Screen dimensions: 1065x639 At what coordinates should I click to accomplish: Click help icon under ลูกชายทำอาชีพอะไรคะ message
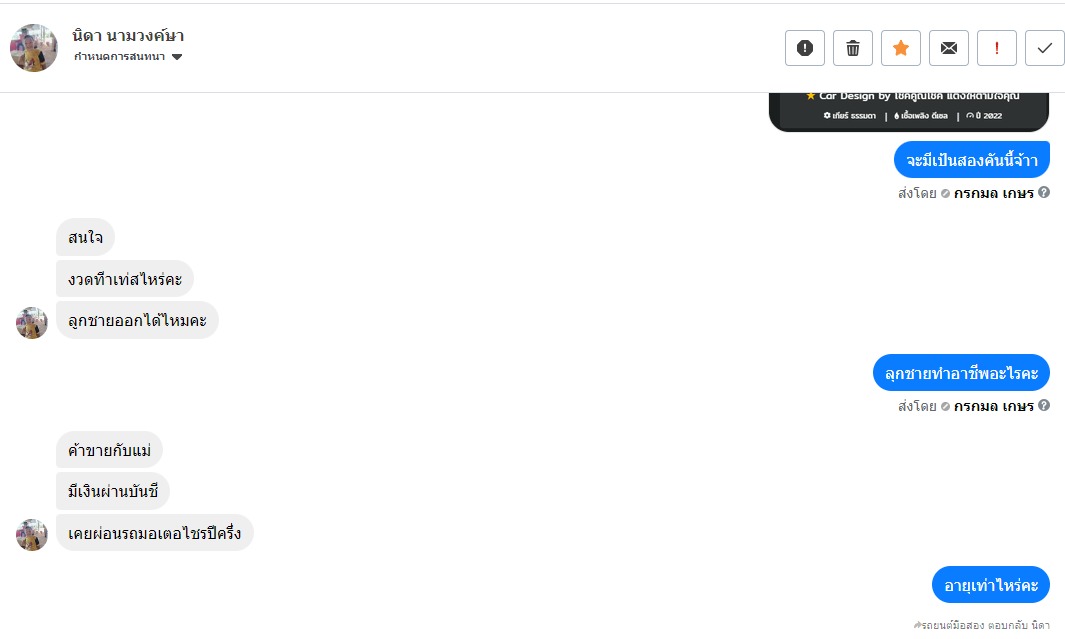[1044, 406]
